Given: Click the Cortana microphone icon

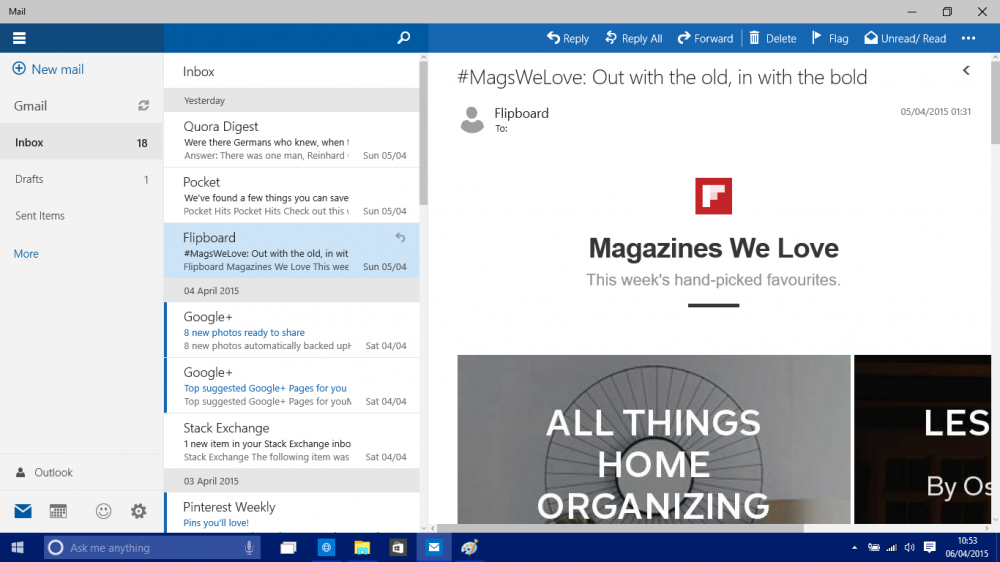Looking at the screenshot, I should click(x=249, y=547).
